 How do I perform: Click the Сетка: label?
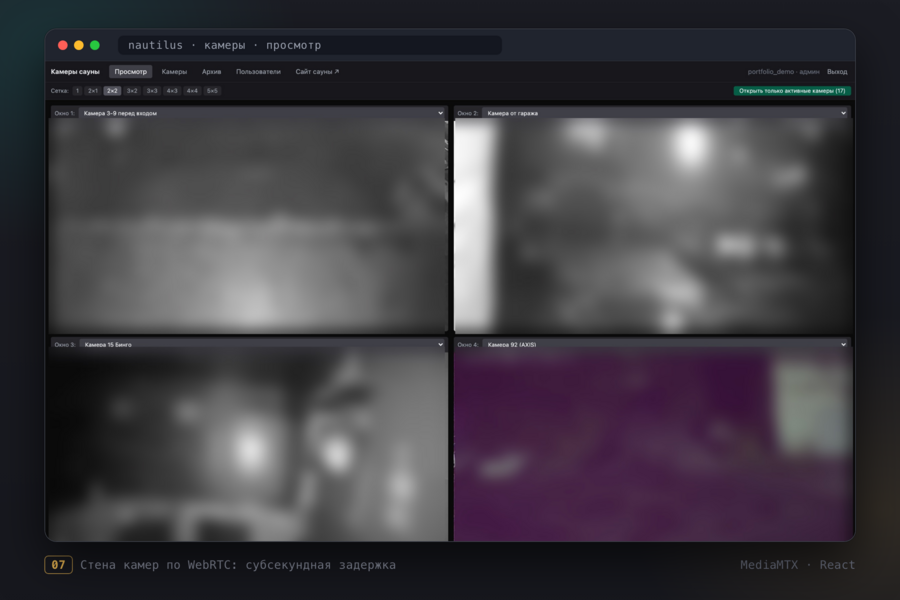click(60, 91)
